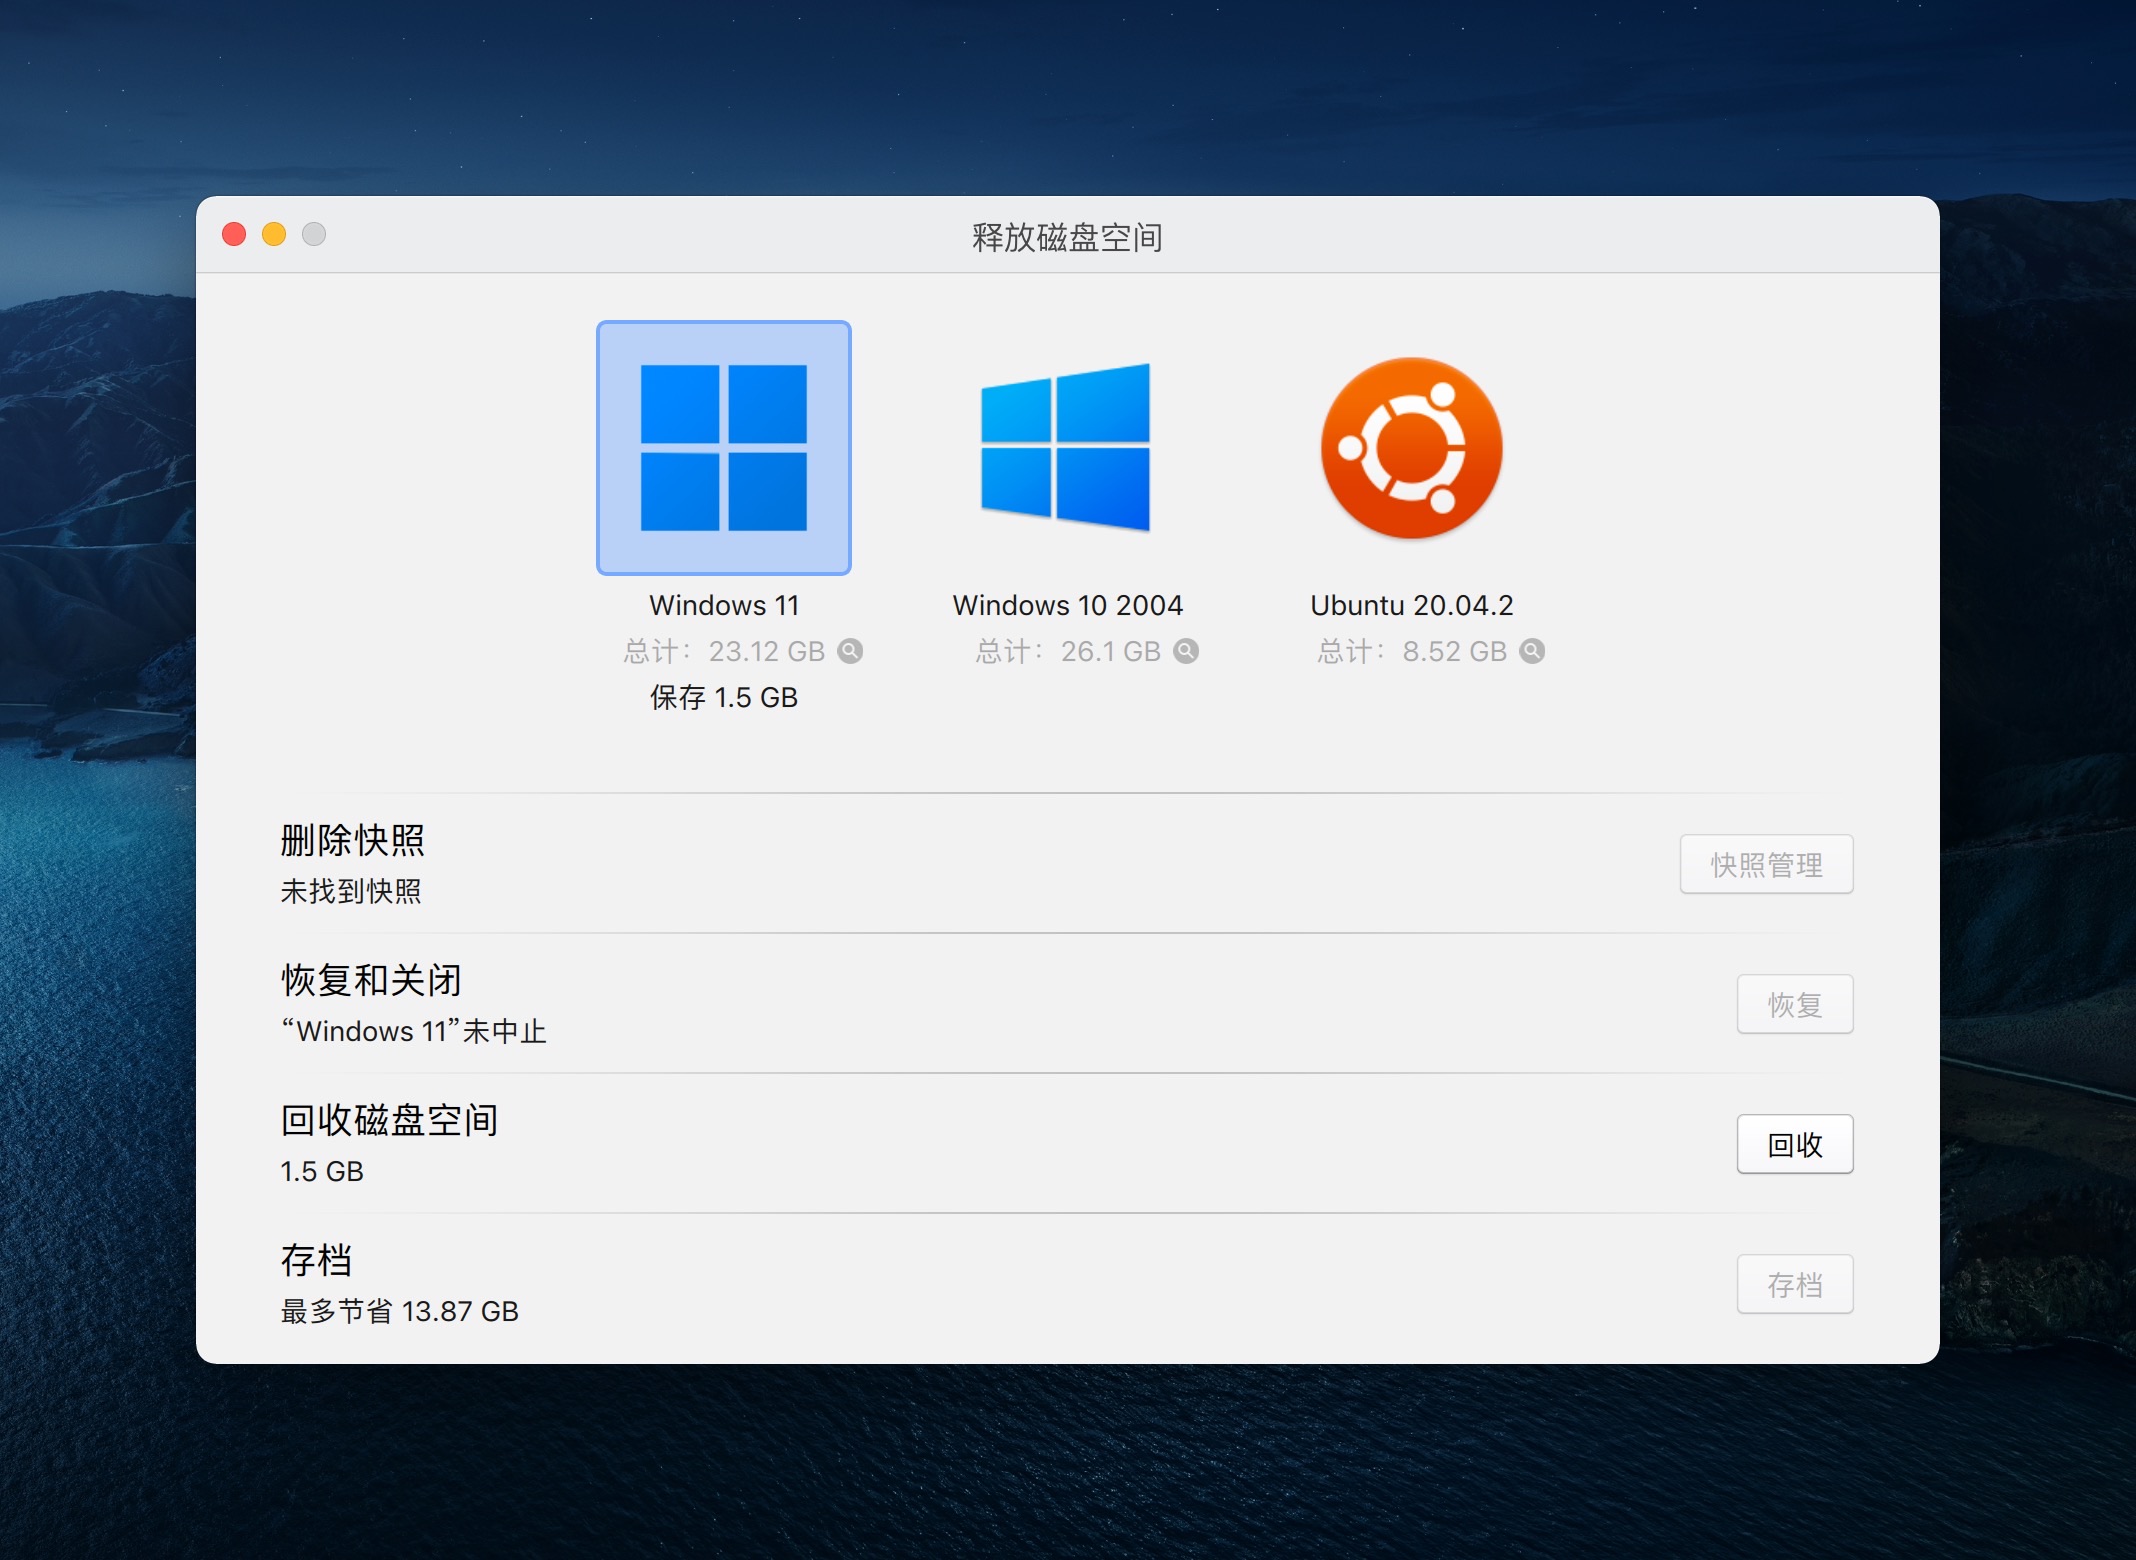
Task: Click the 恢复和关闭 heading
Action: tap(371, 980)
